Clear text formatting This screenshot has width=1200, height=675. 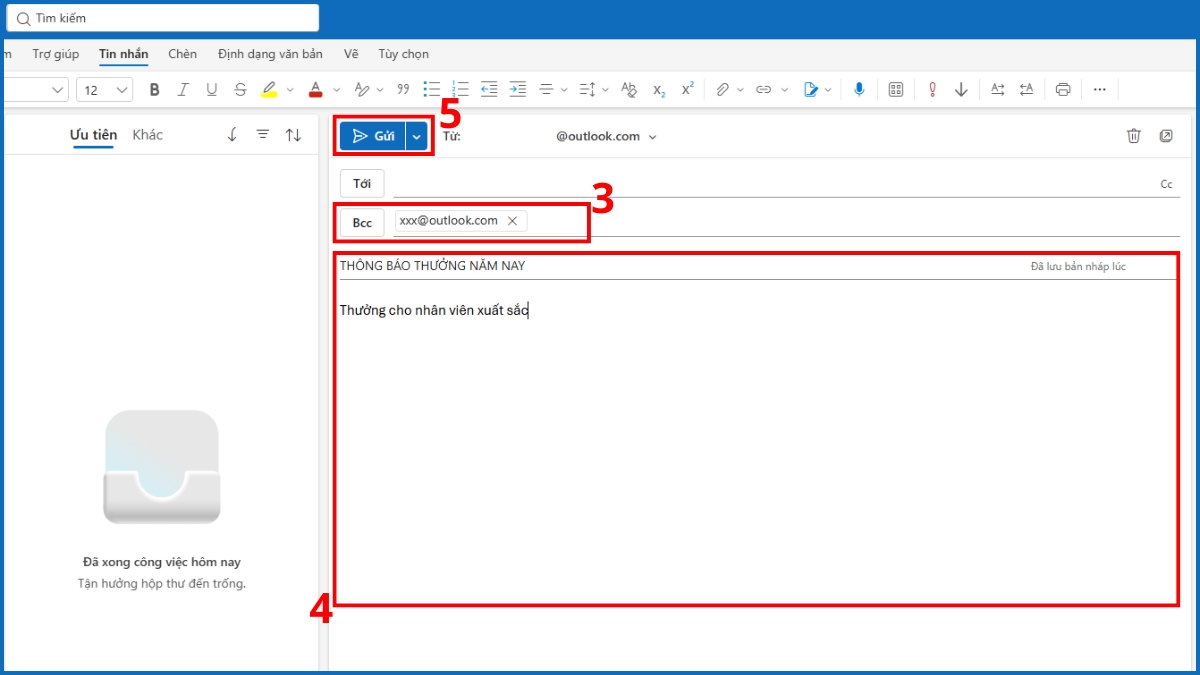pos(629,90)
